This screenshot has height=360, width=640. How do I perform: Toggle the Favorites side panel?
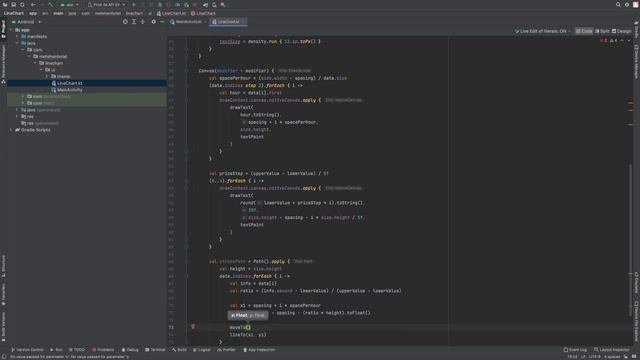[x=3, y=294]
